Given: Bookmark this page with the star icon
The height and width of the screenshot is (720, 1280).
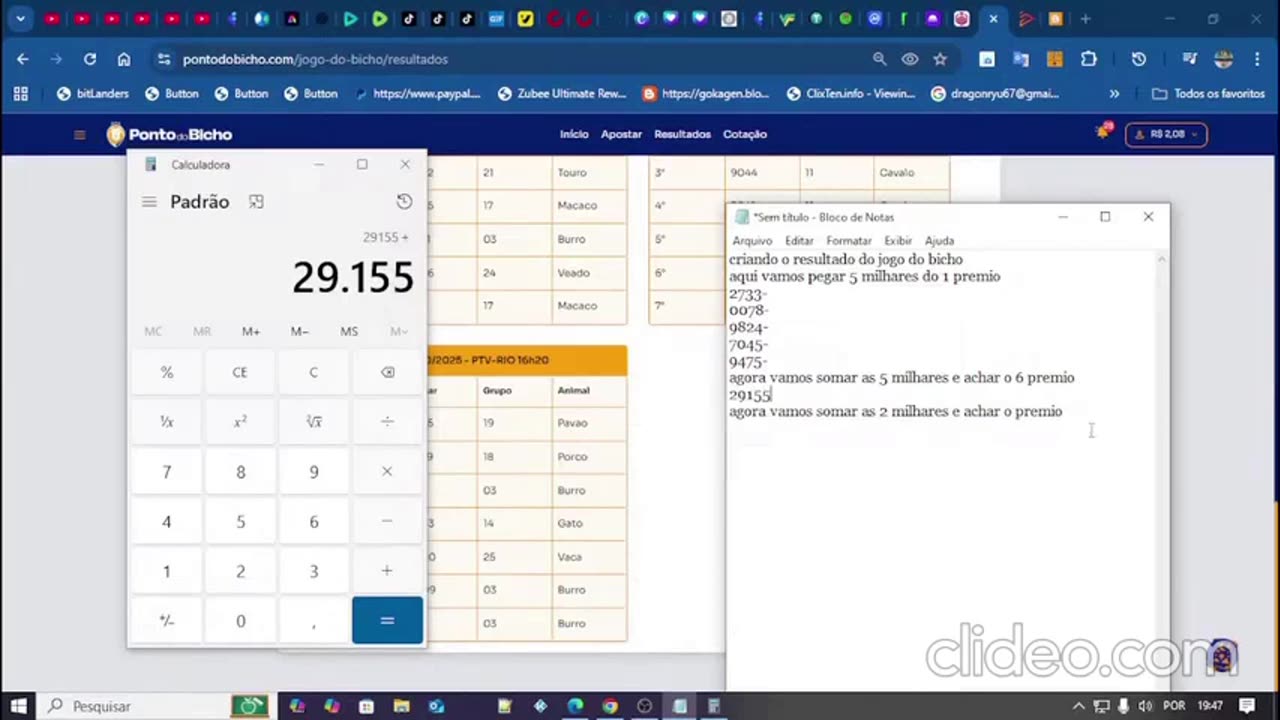Looking at the screenshot, I should click(940, 59).
